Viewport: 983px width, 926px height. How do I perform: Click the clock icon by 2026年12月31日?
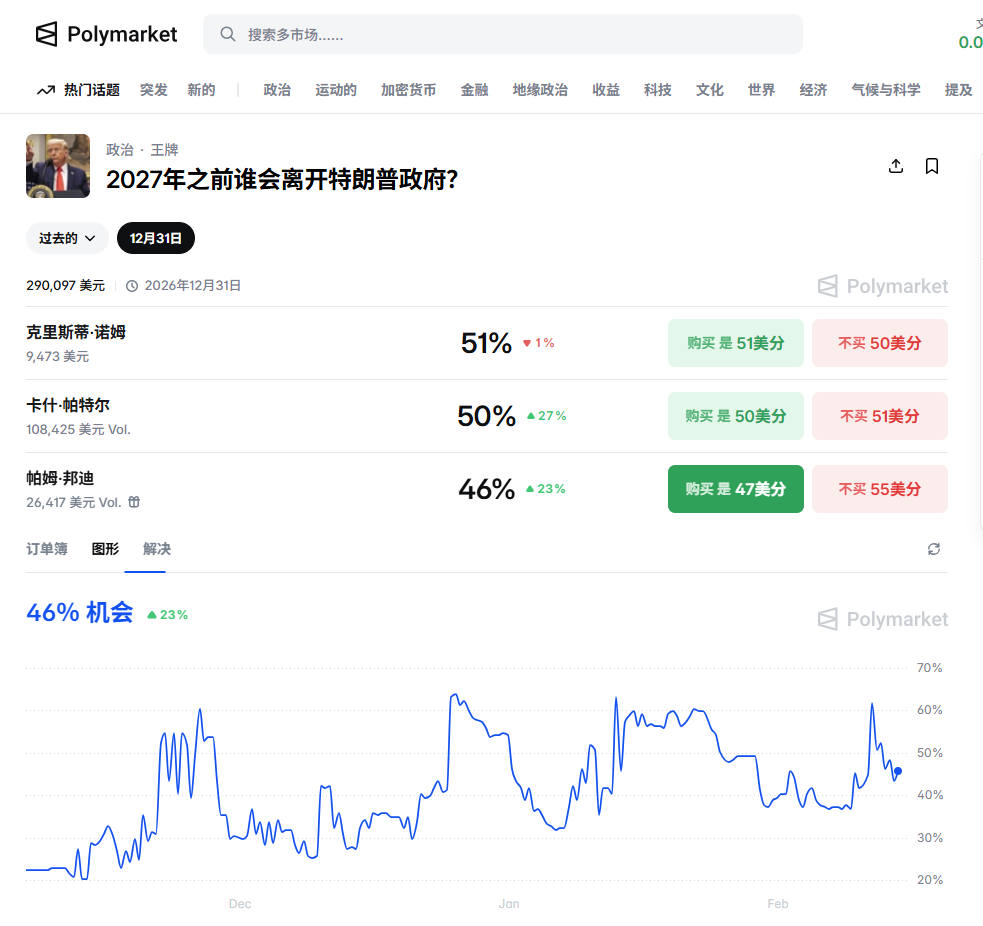click(132, 286)
